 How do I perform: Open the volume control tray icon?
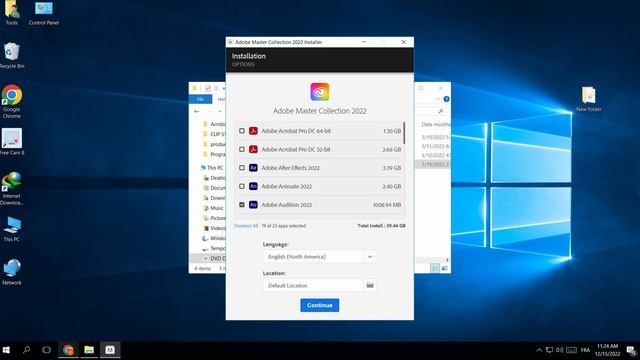coord(560,350)
